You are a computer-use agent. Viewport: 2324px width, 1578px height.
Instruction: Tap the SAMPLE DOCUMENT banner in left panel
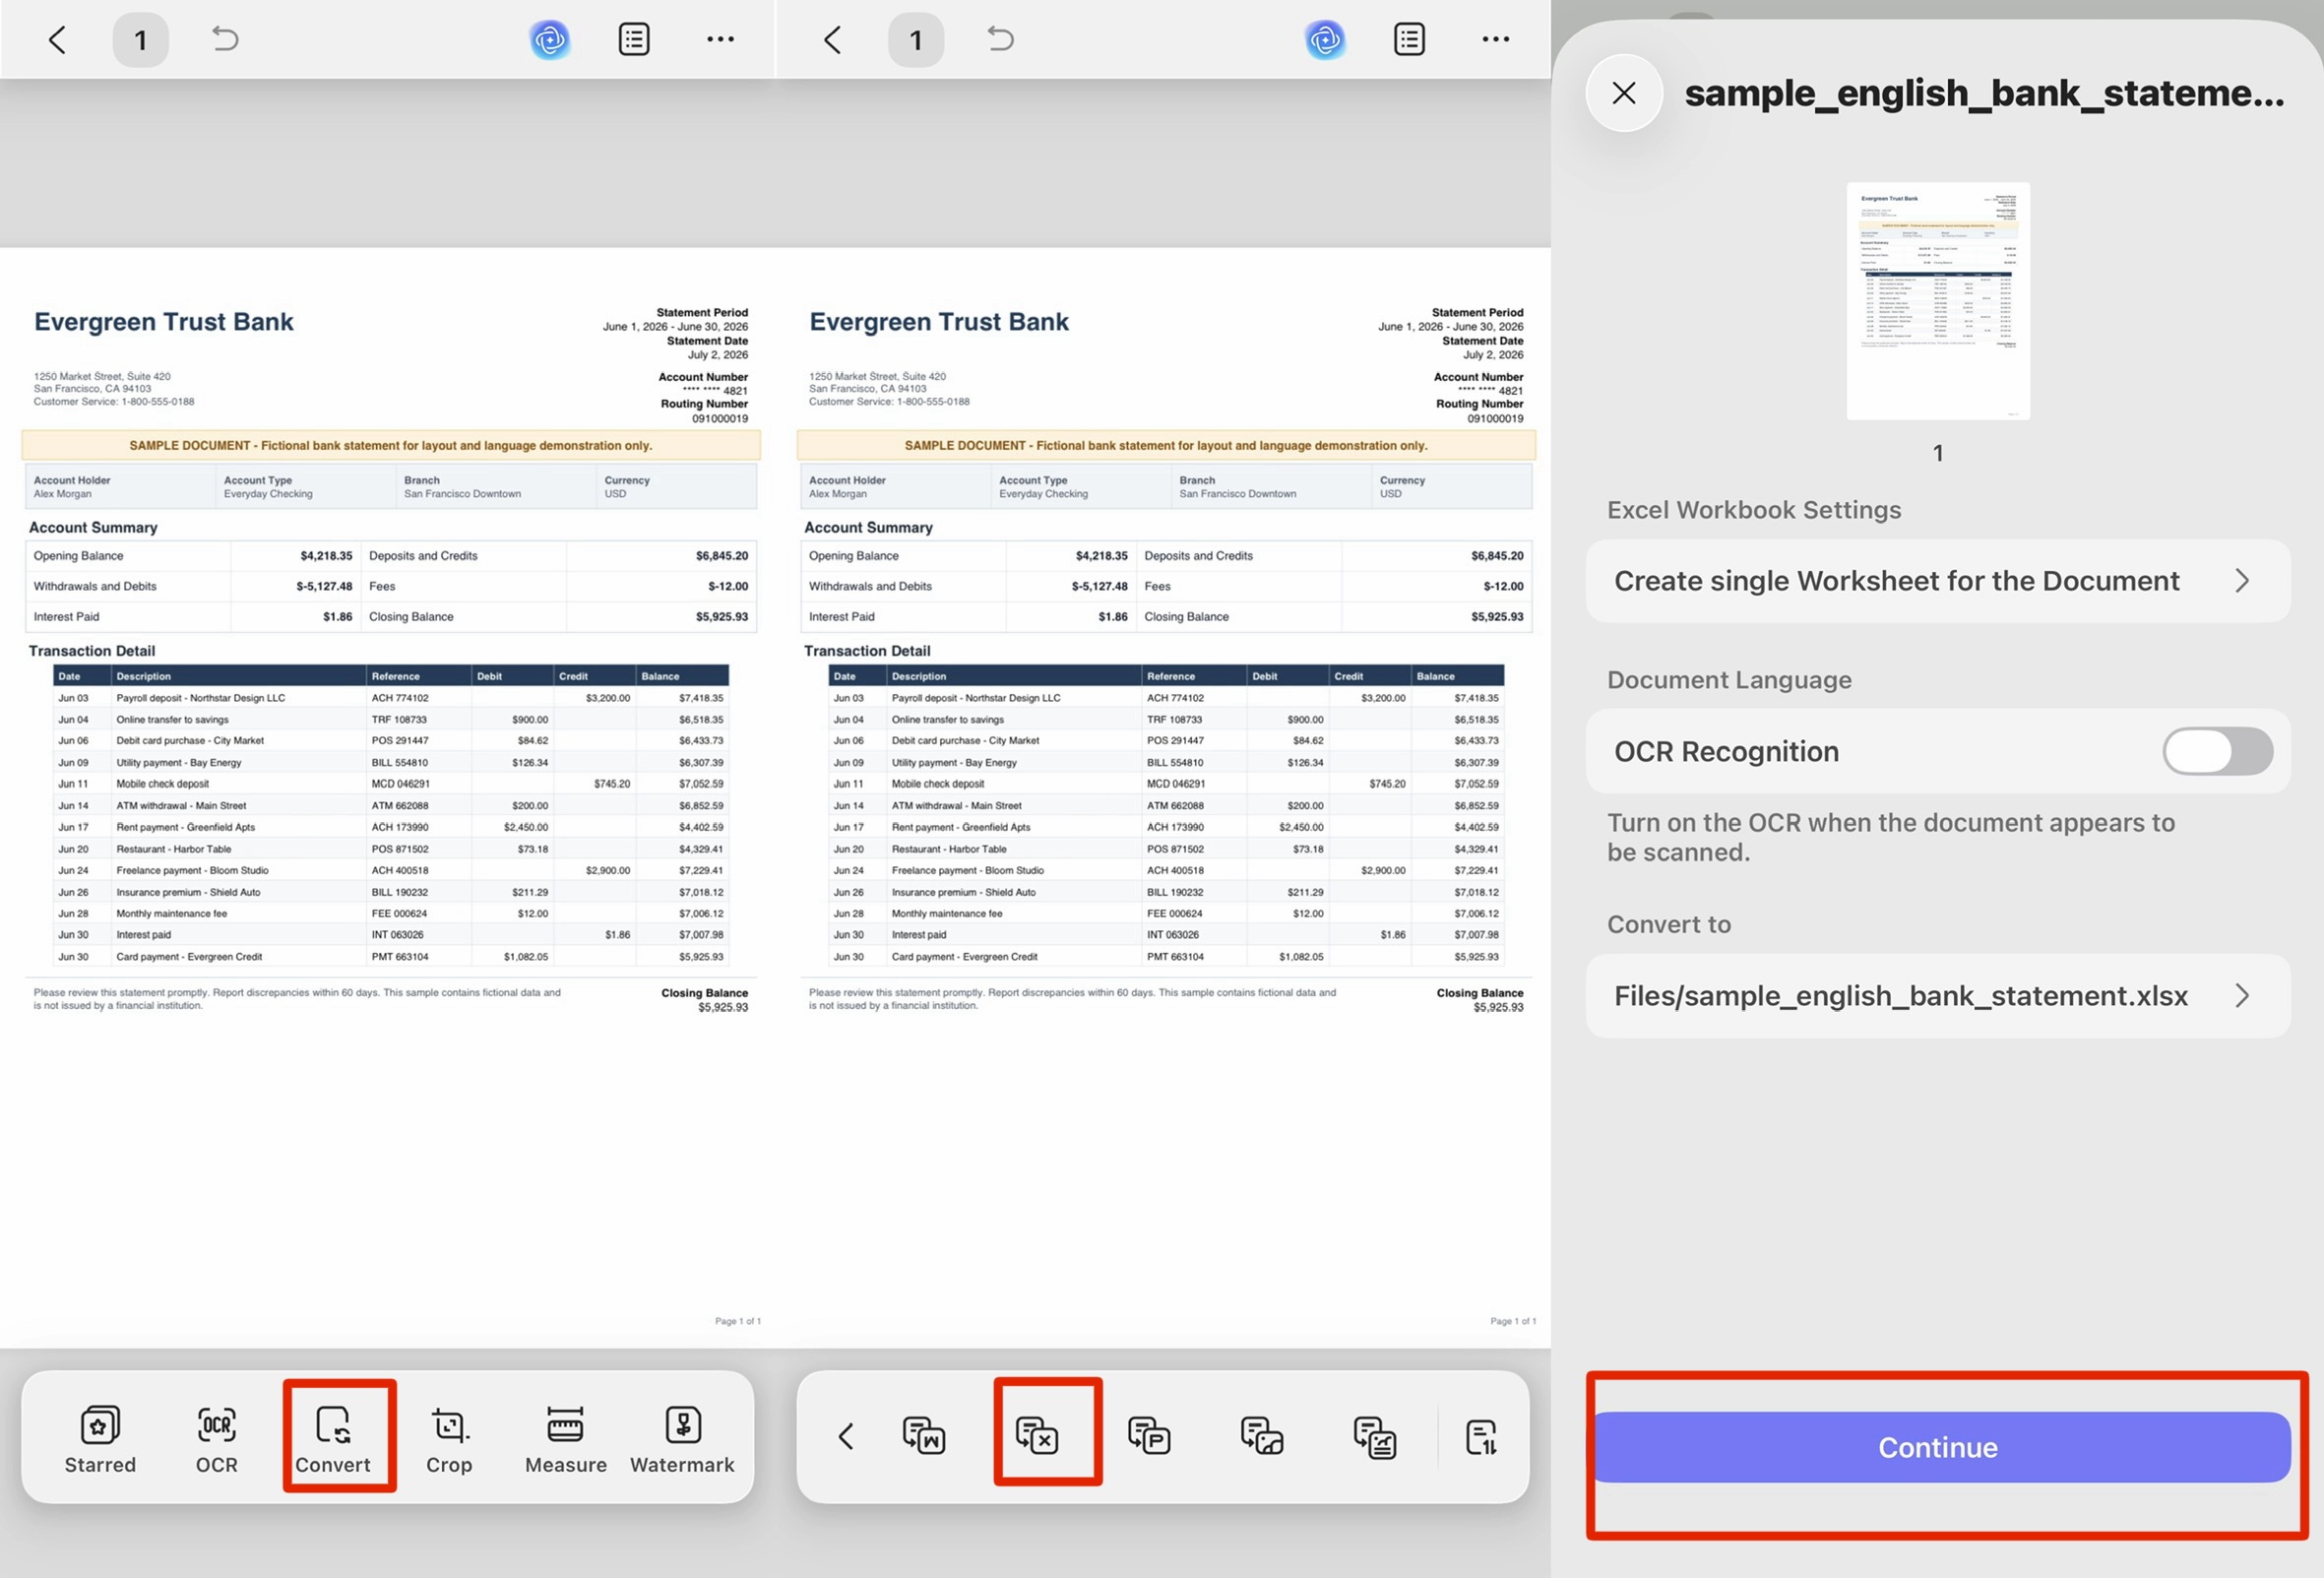[x=391, y=445]
